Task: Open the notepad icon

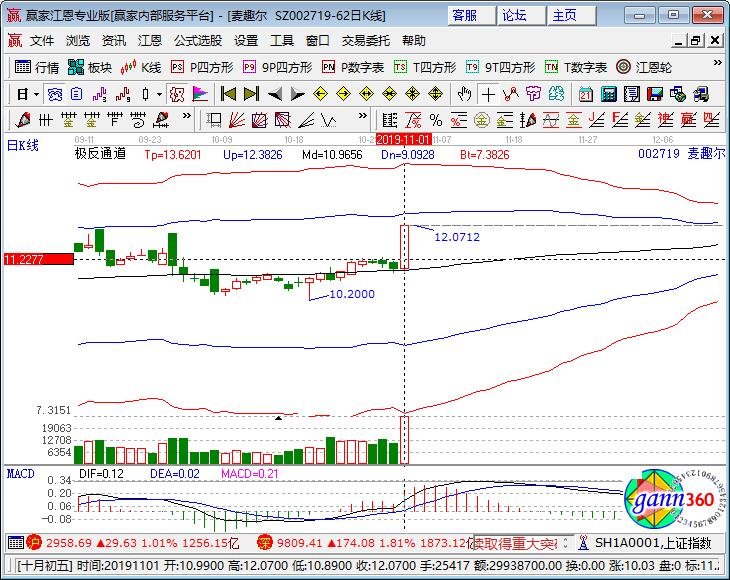Action: [632, 94]
